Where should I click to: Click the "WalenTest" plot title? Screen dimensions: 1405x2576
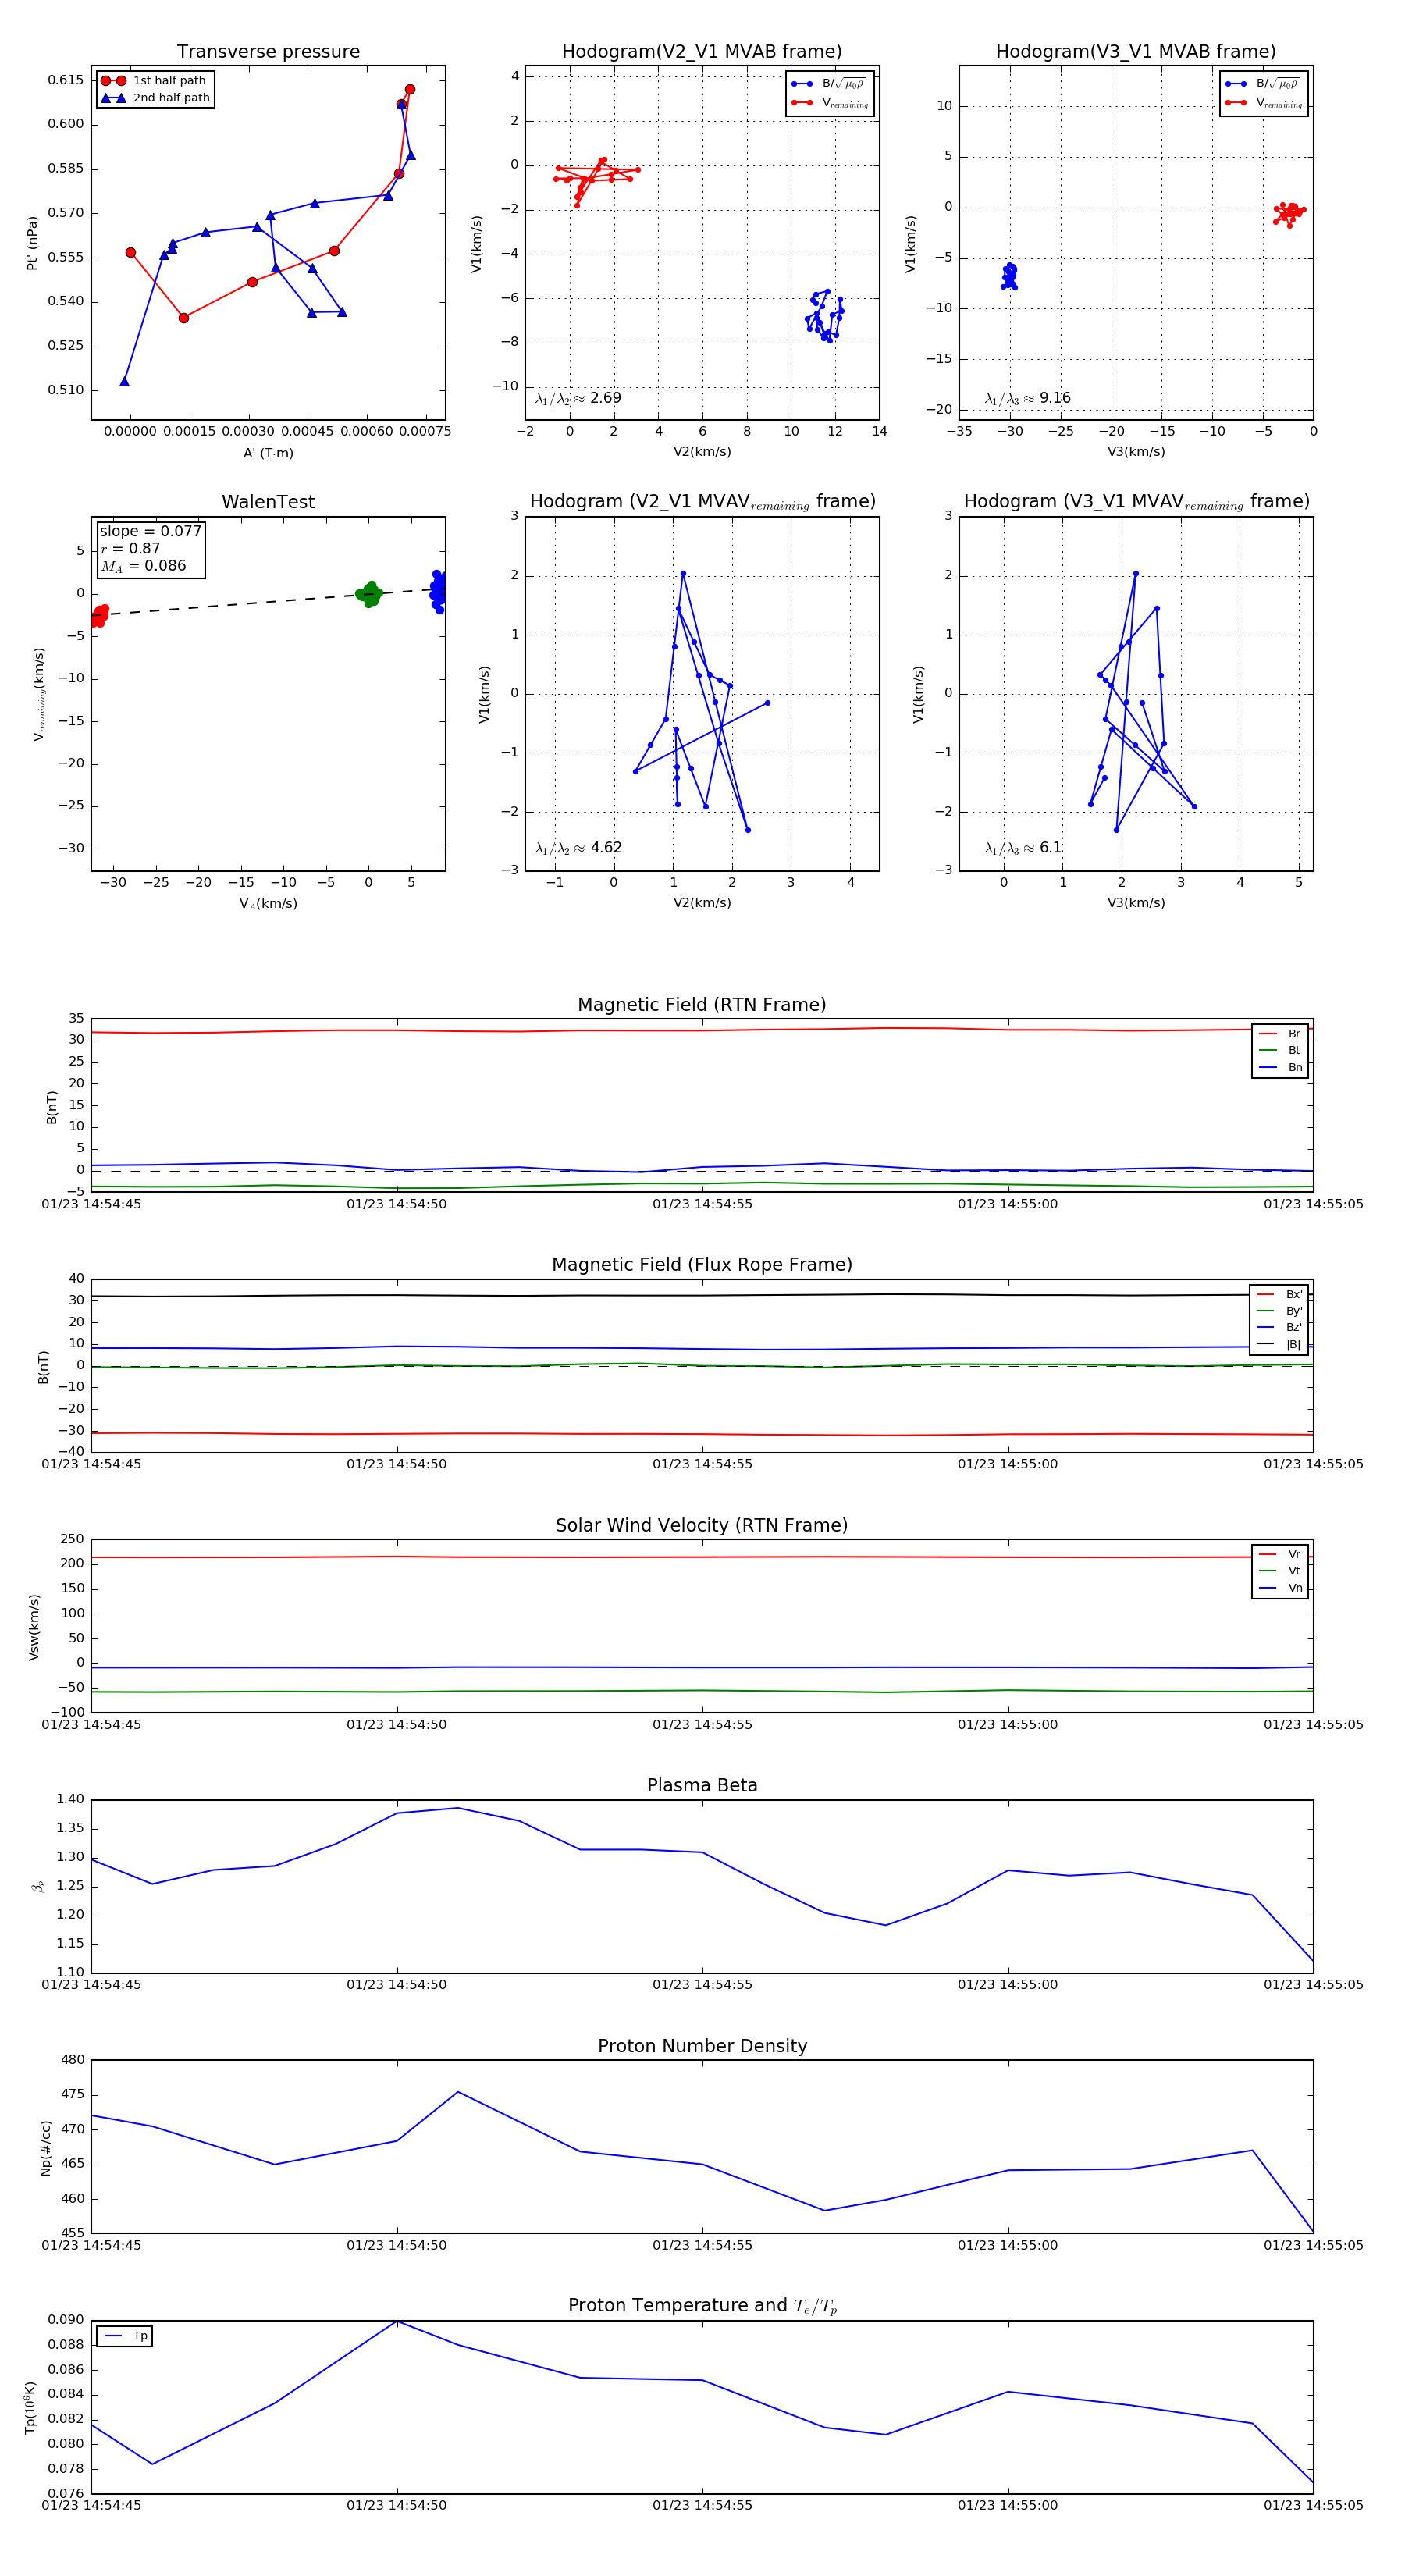click(268, 502)
